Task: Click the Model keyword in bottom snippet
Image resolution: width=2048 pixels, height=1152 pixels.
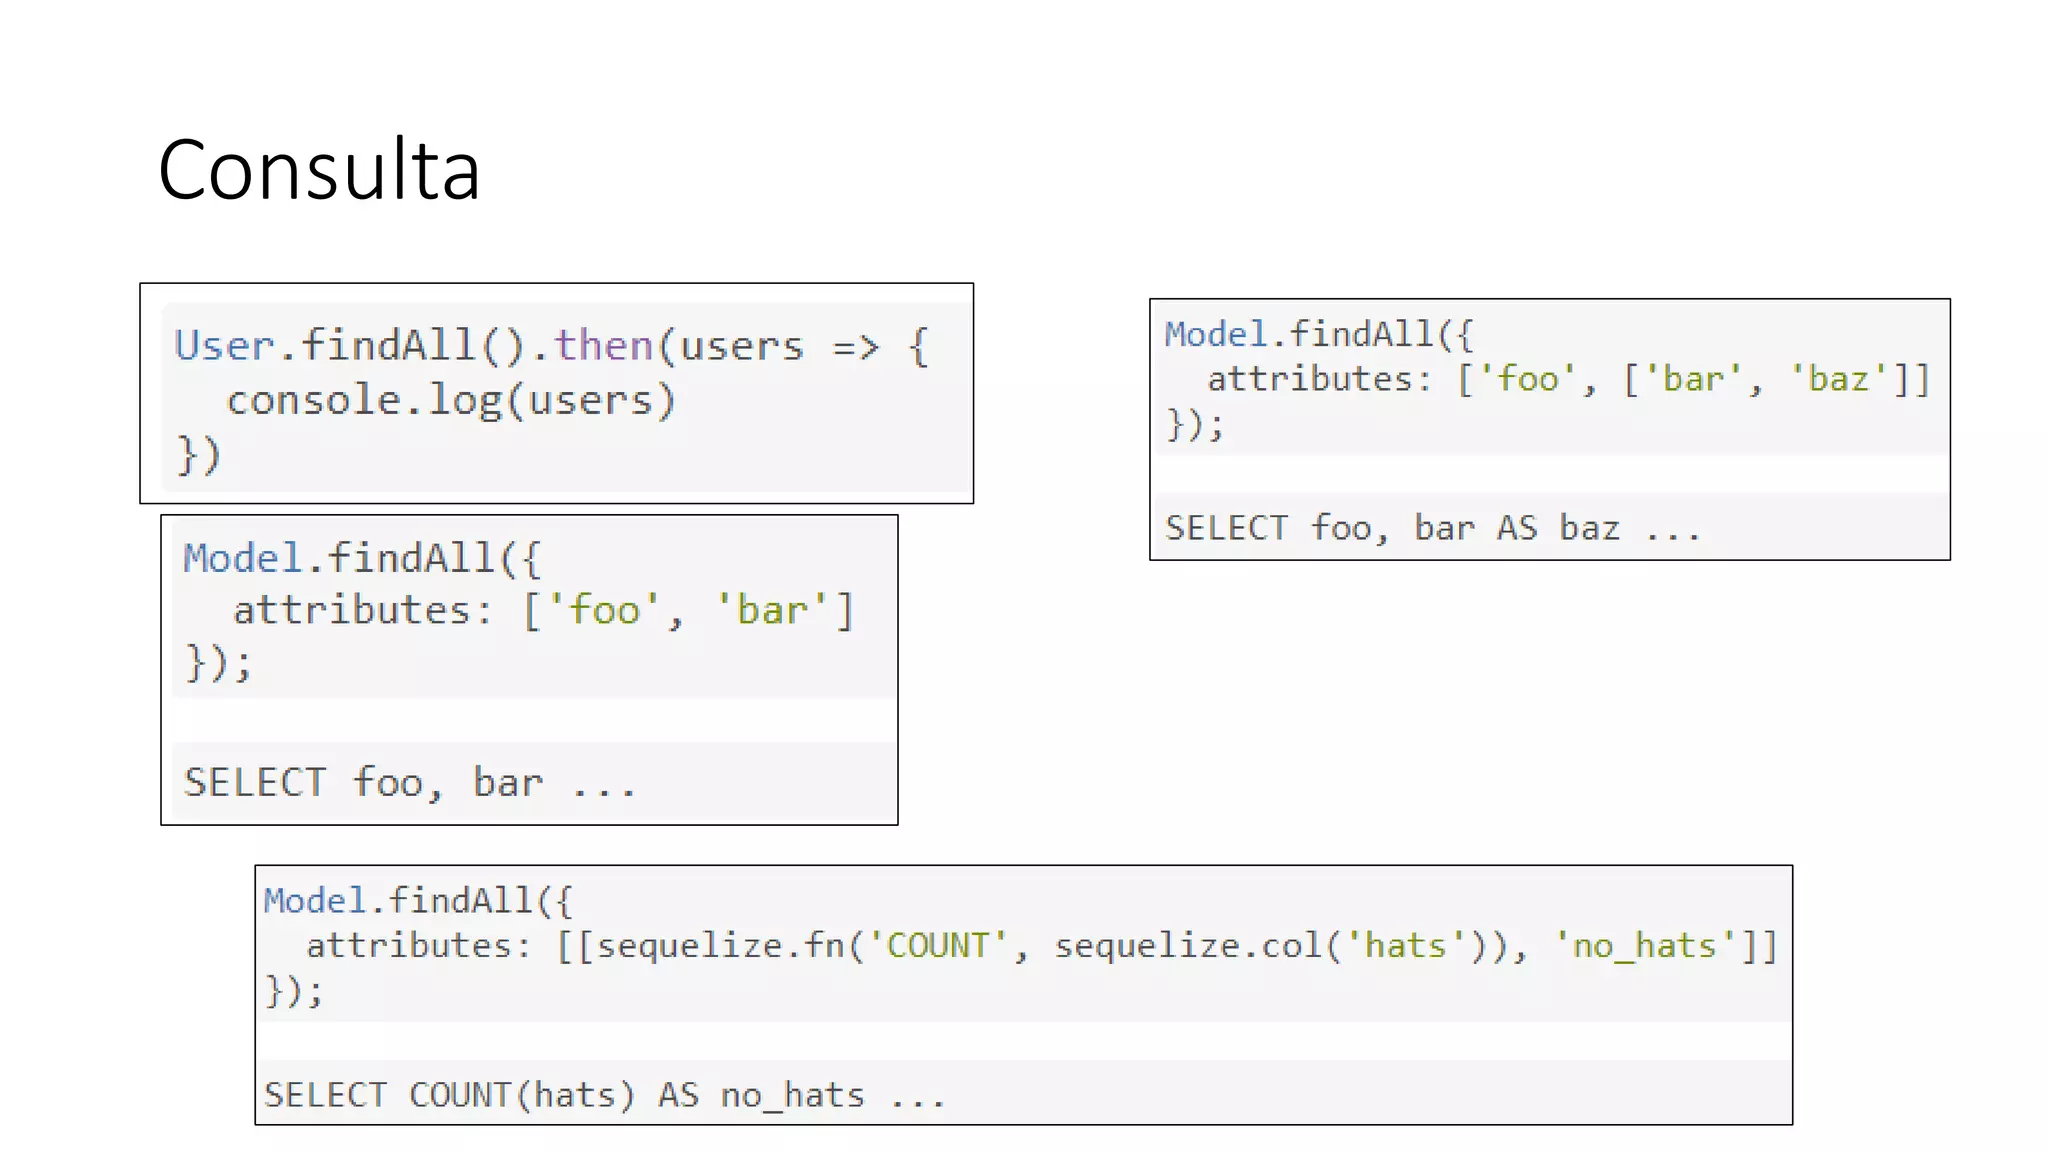Action: click(x=315, y=901)
